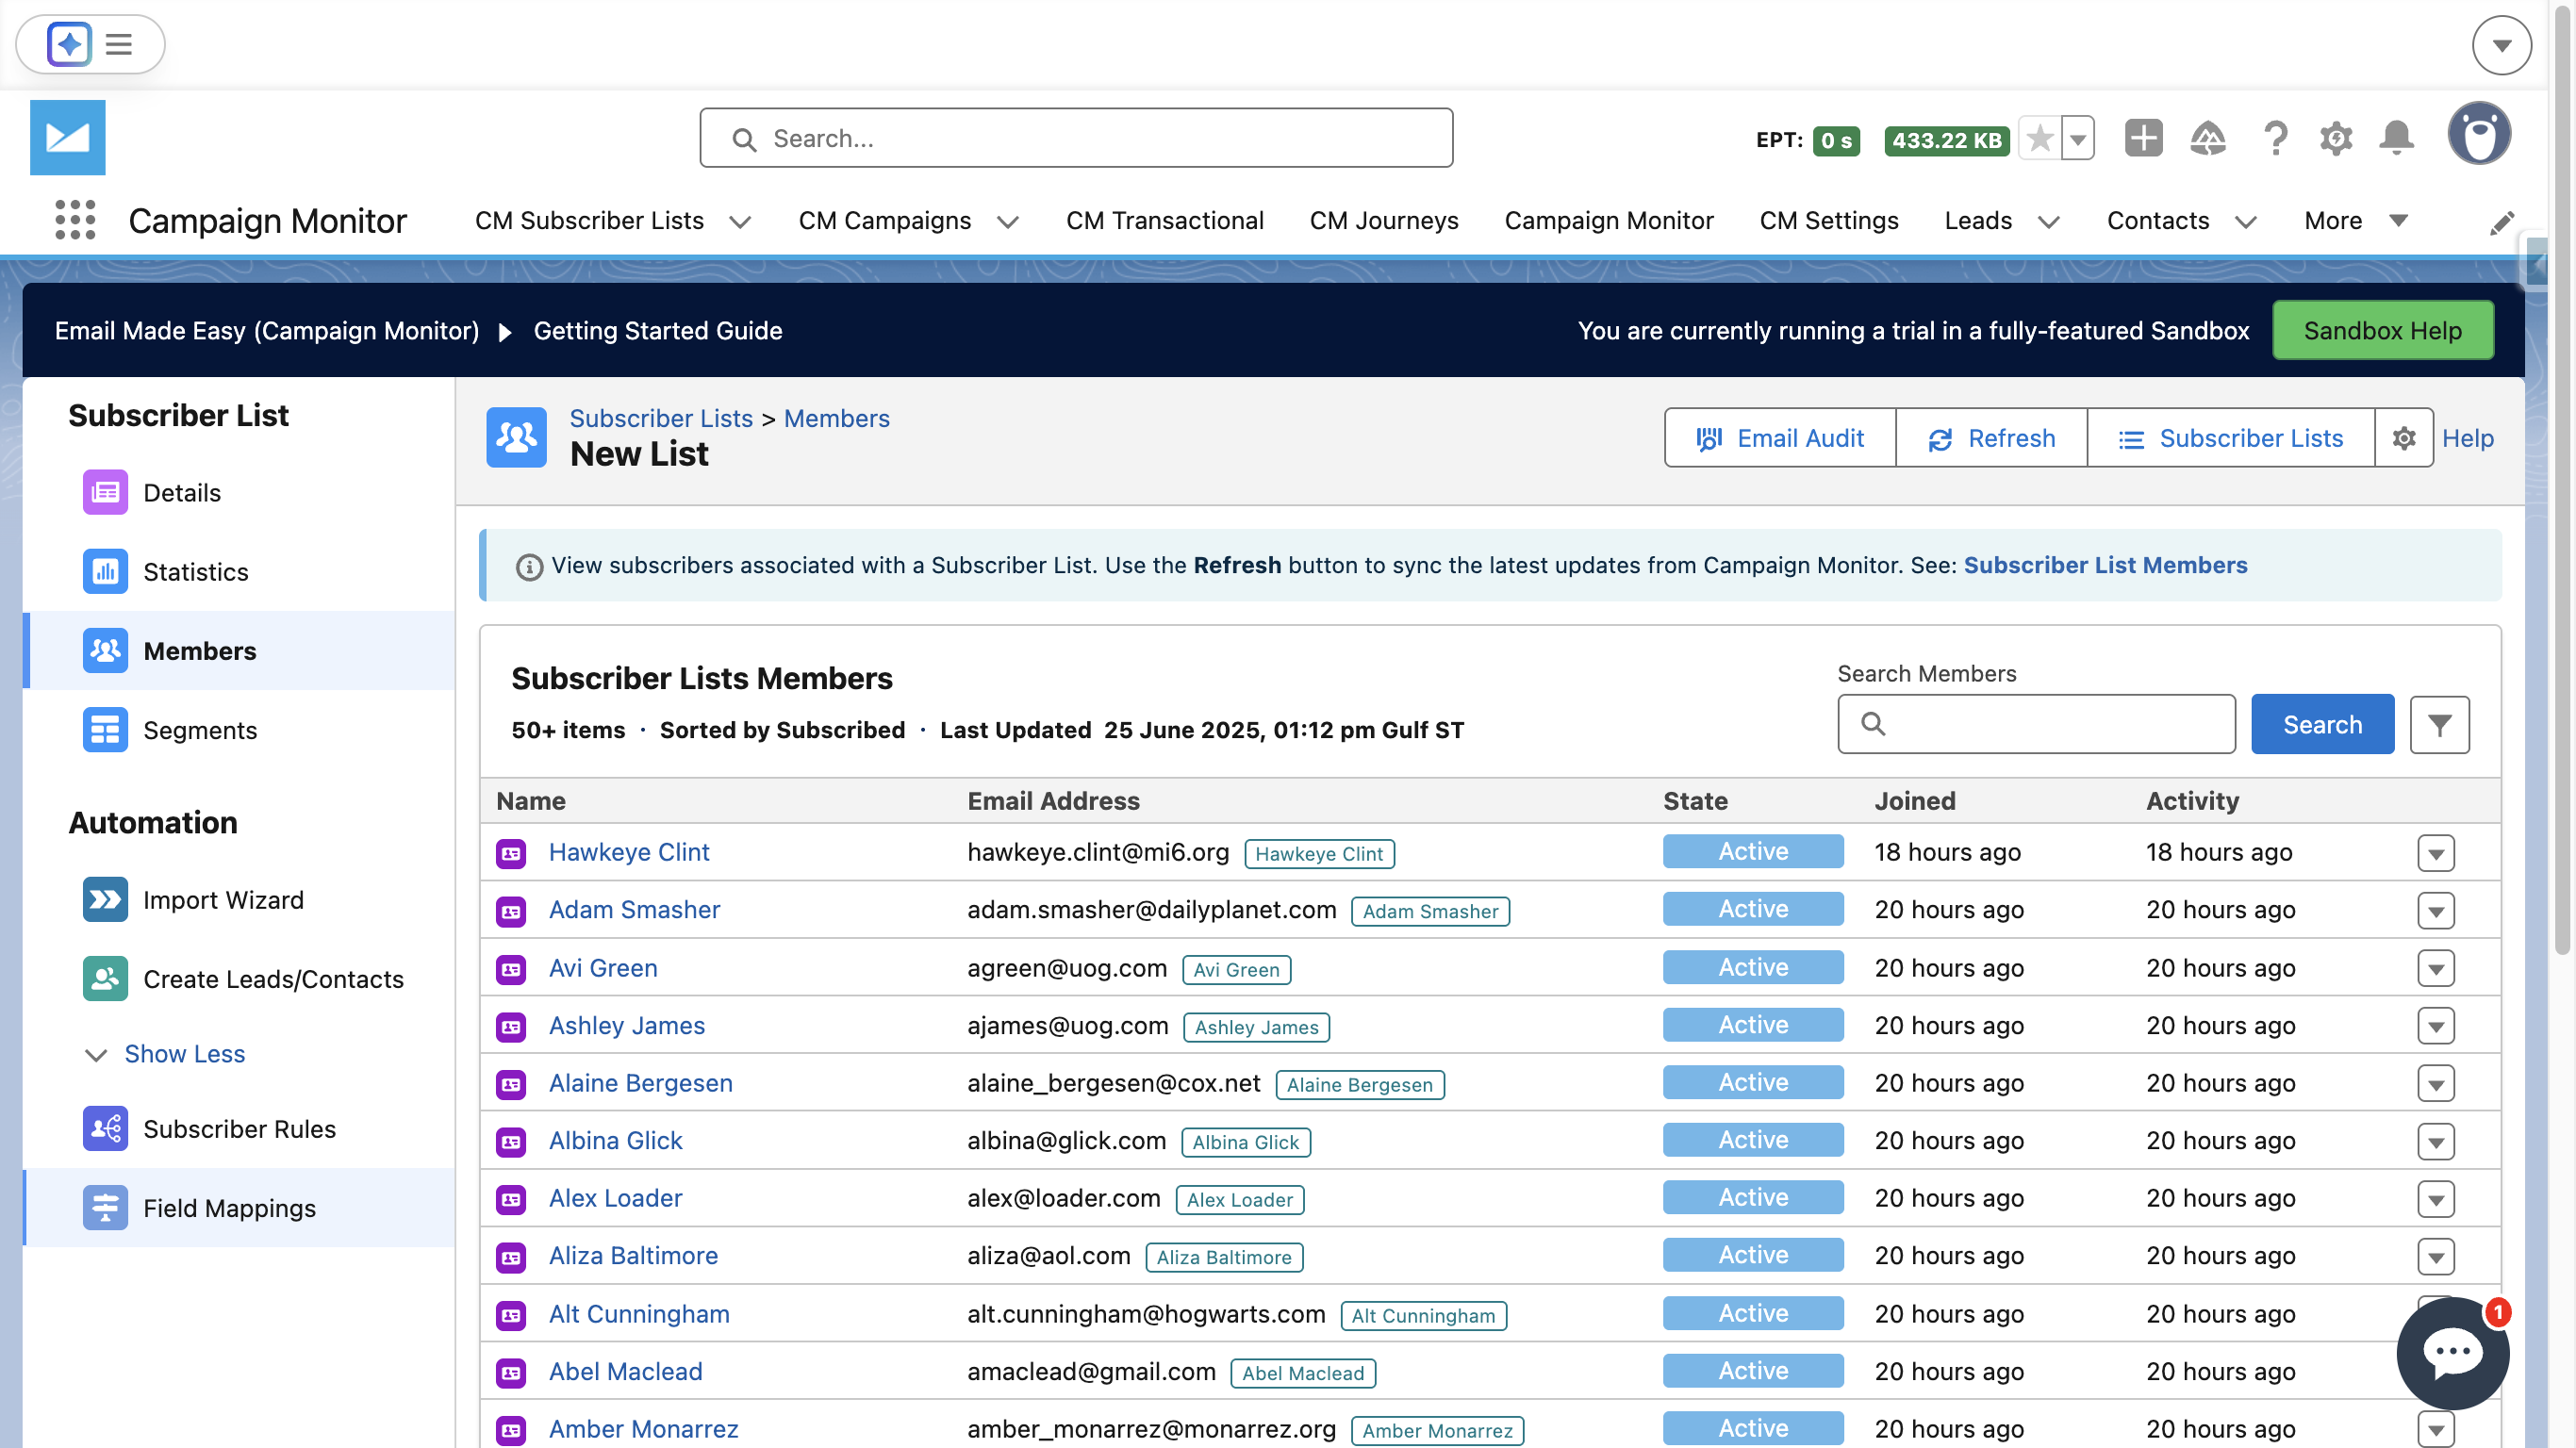2576x1448 pixels.
Task: Click the Statistics chart icon
Action: pyautogui.click(x=105, y=571)
